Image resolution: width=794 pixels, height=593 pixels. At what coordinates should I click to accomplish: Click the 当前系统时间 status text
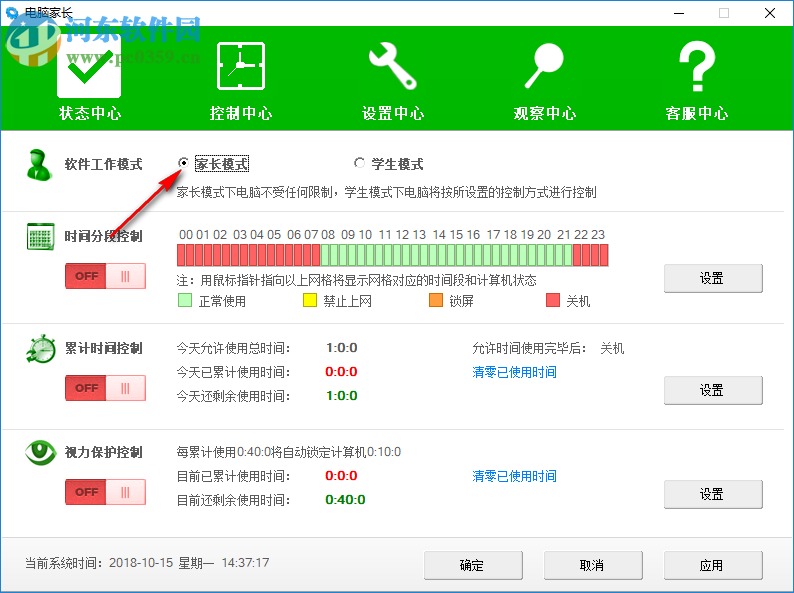pos(147,563)
